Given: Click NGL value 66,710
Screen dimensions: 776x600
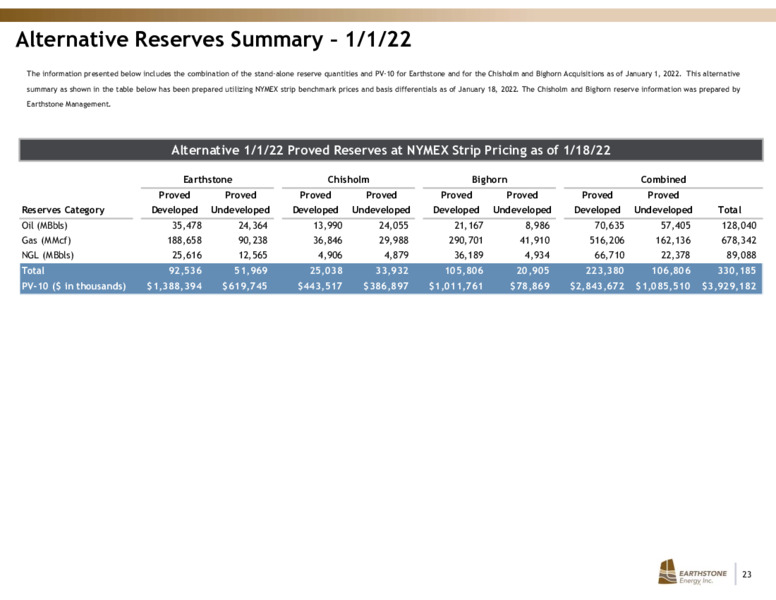Looking at the screenshot, I should [609, 255].
